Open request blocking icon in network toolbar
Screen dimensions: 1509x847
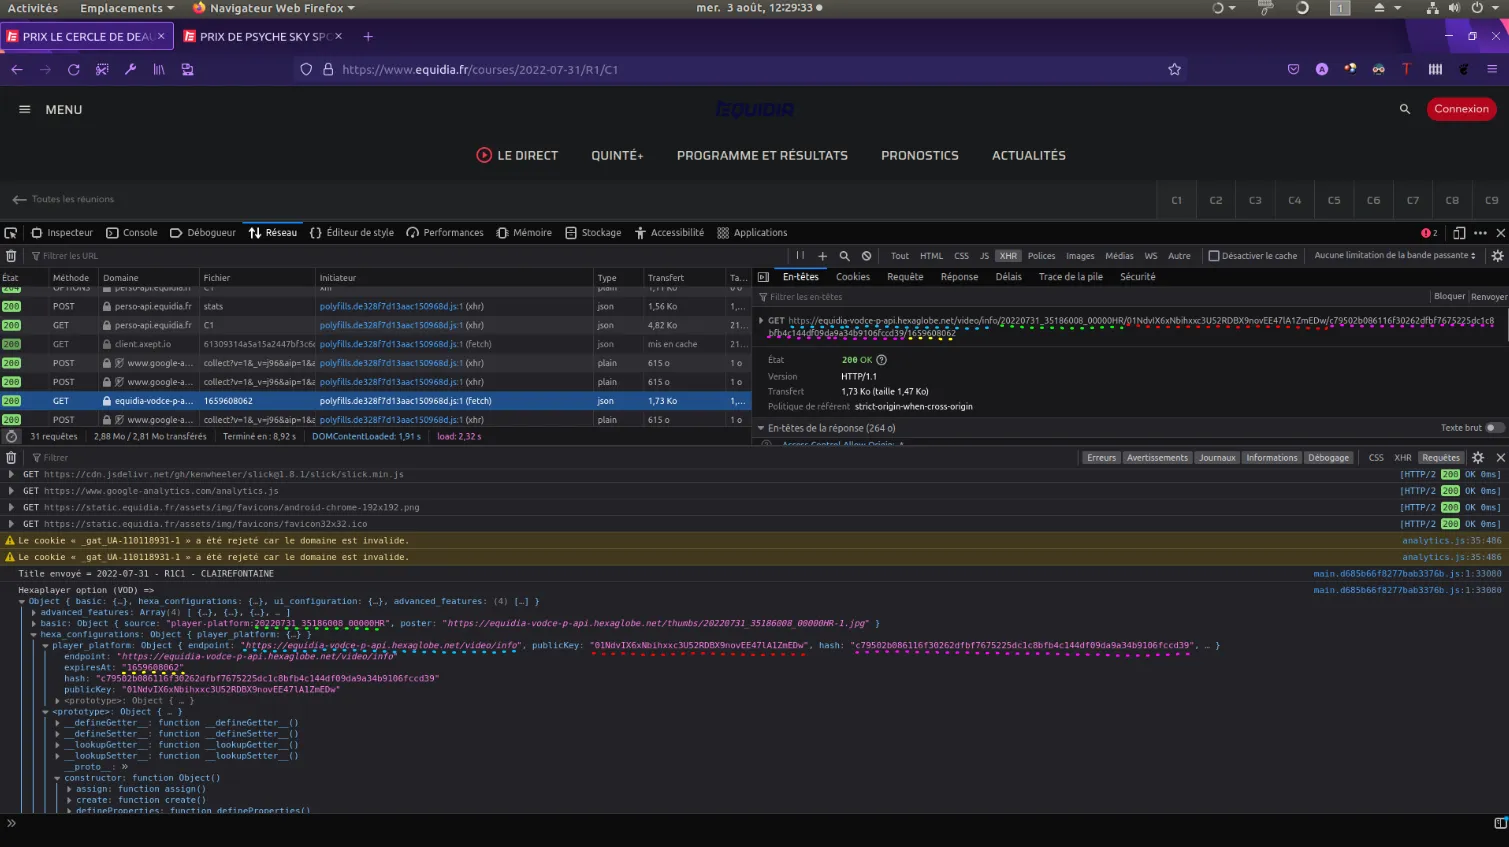pyautogui.click(x=866, y=256)
